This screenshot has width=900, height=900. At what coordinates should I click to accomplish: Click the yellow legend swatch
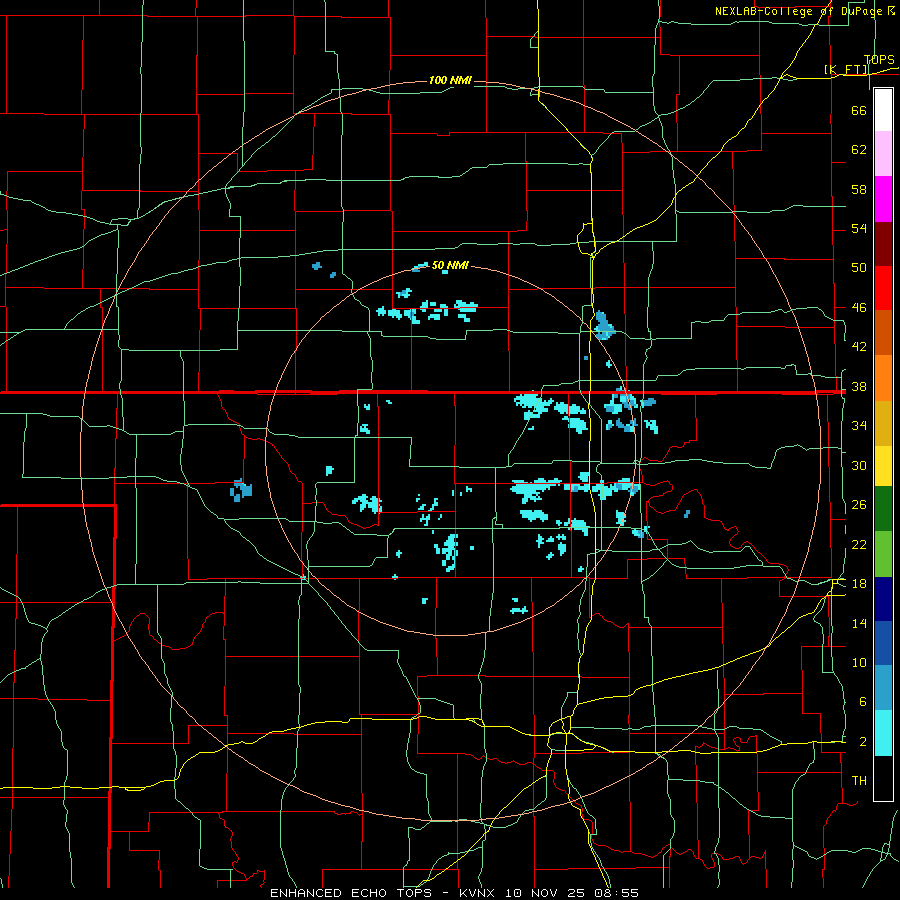[x=883, y=465]
